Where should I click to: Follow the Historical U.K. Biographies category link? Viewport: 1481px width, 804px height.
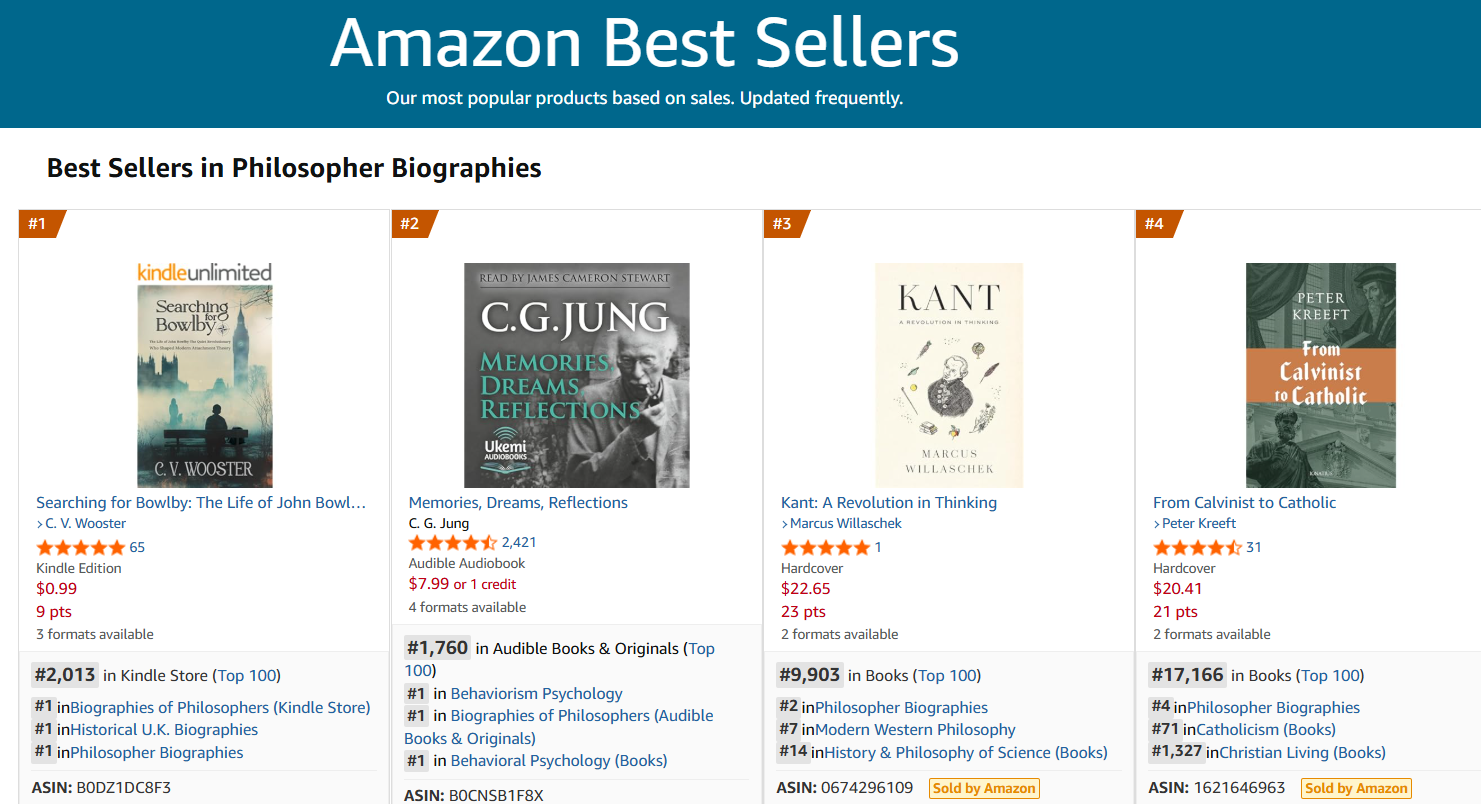tap(164, 730)
